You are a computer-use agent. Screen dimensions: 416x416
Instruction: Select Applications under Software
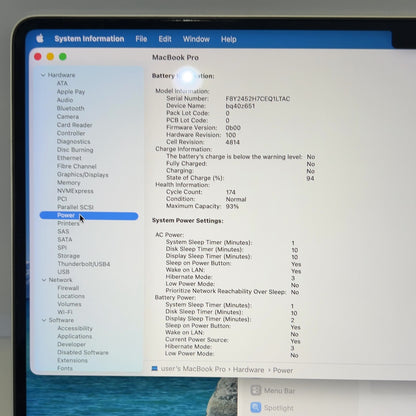click(75, 336)
